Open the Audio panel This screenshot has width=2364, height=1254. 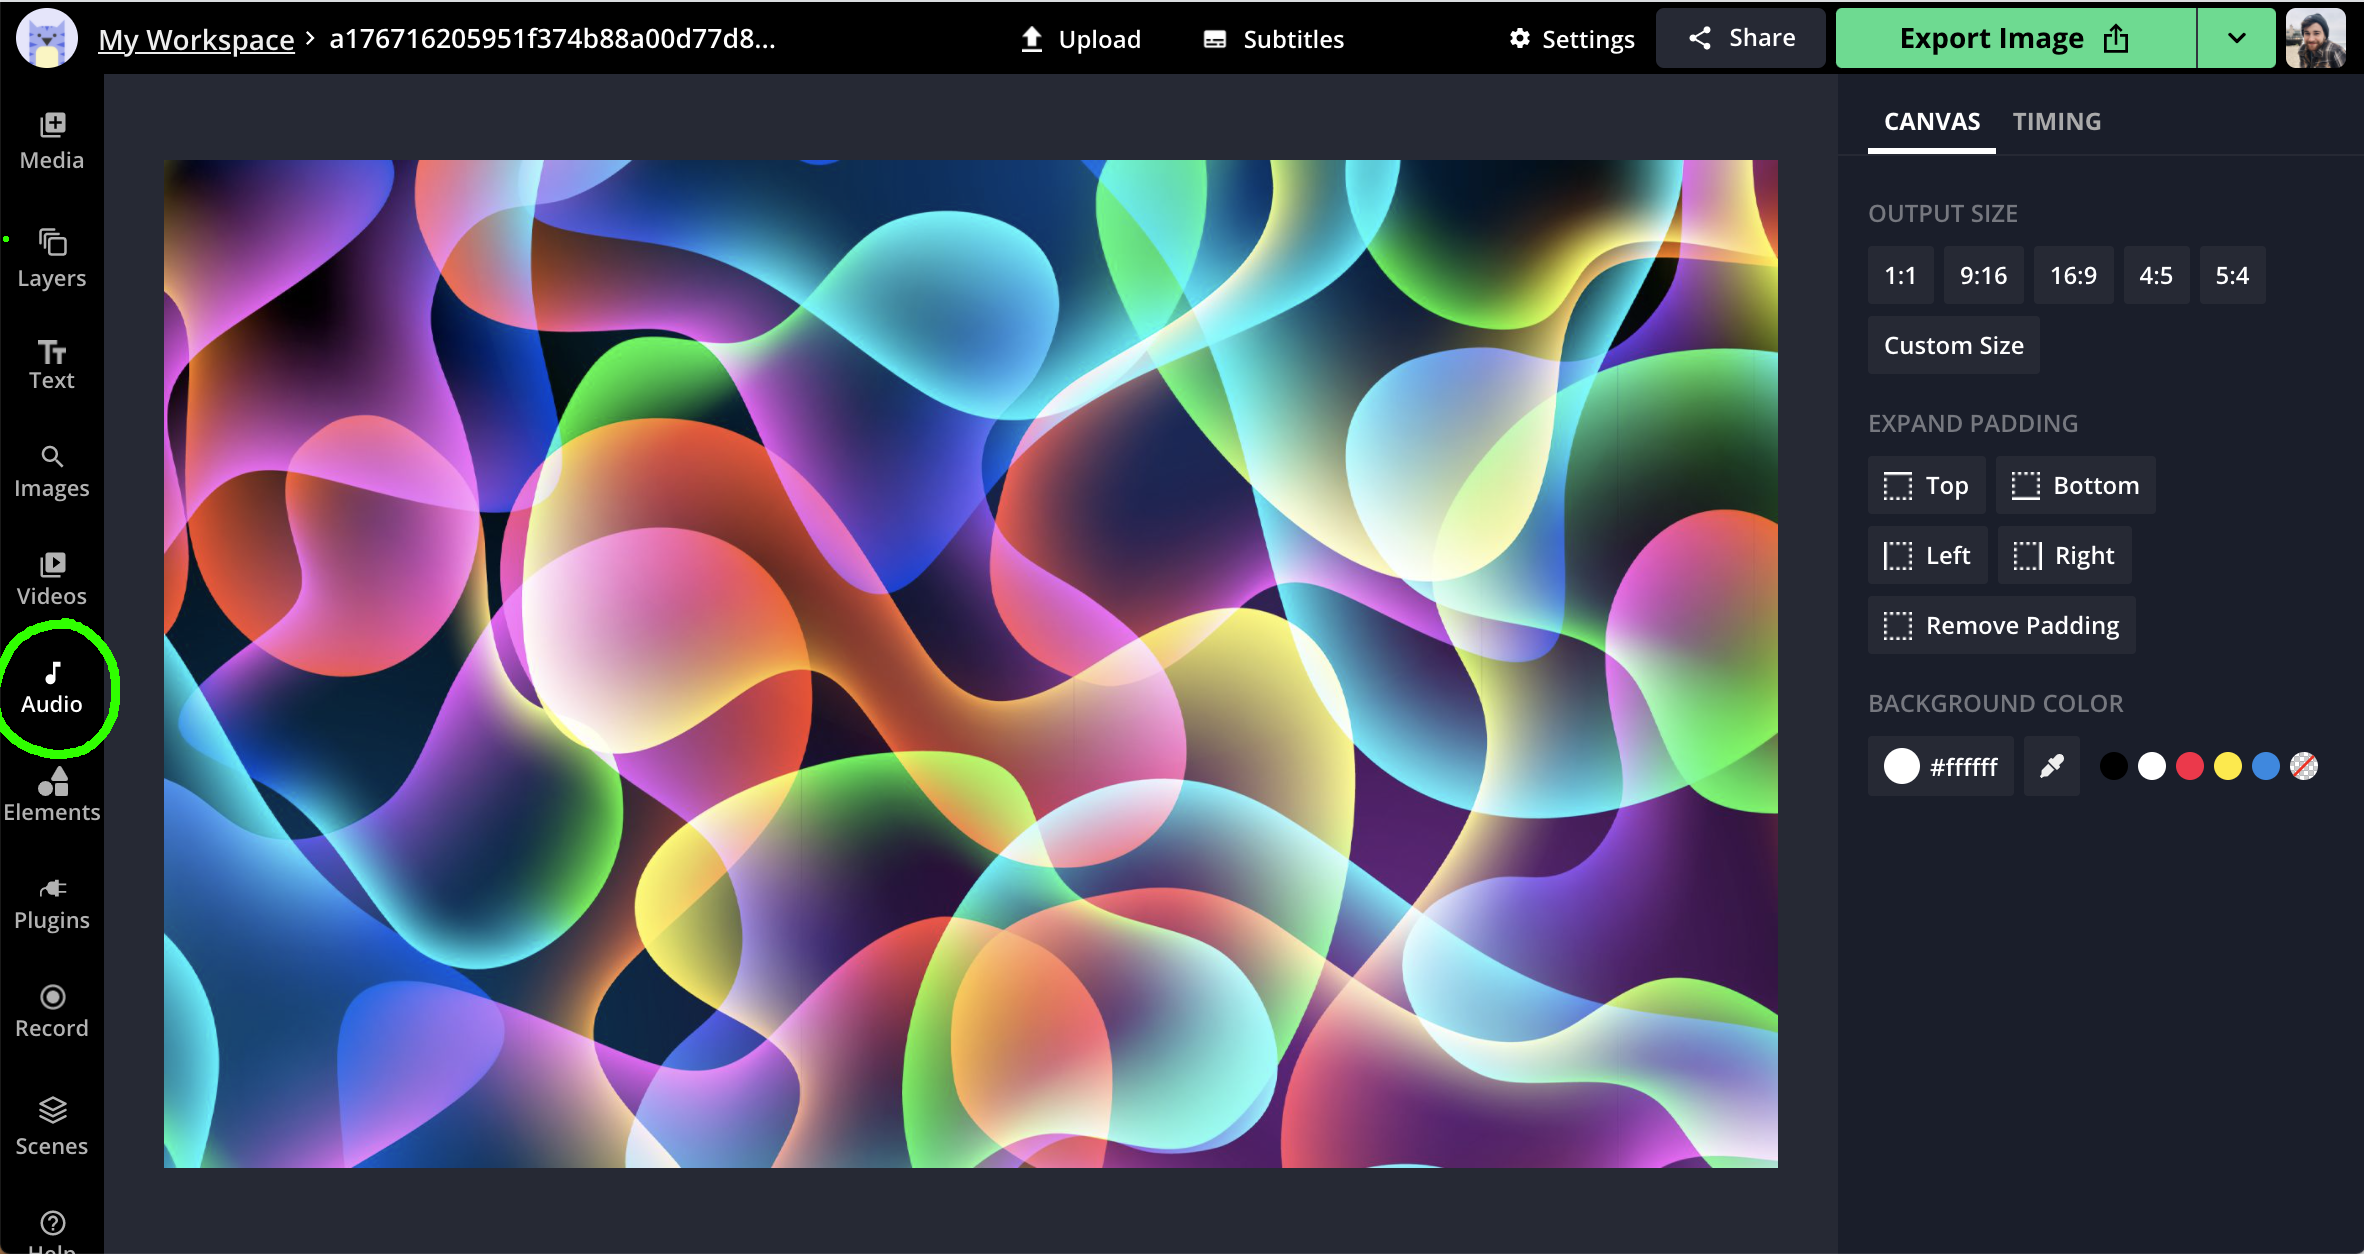tap(53, 685)
